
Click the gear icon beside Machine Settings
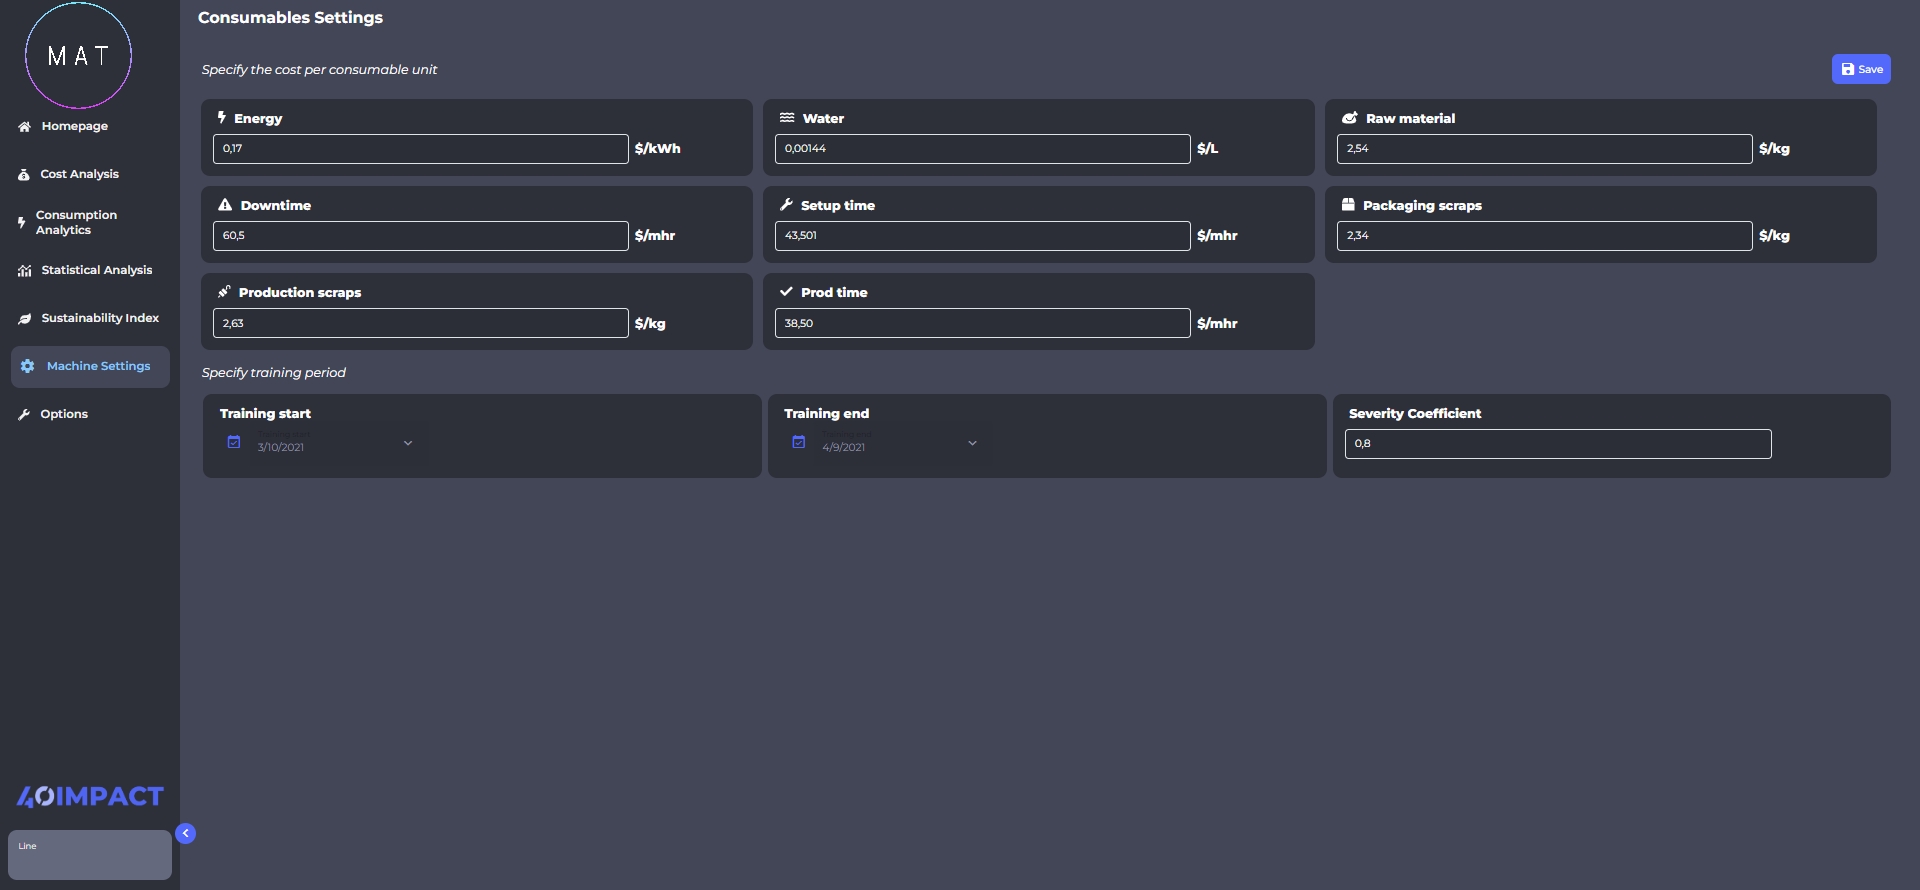coord(27,366)
